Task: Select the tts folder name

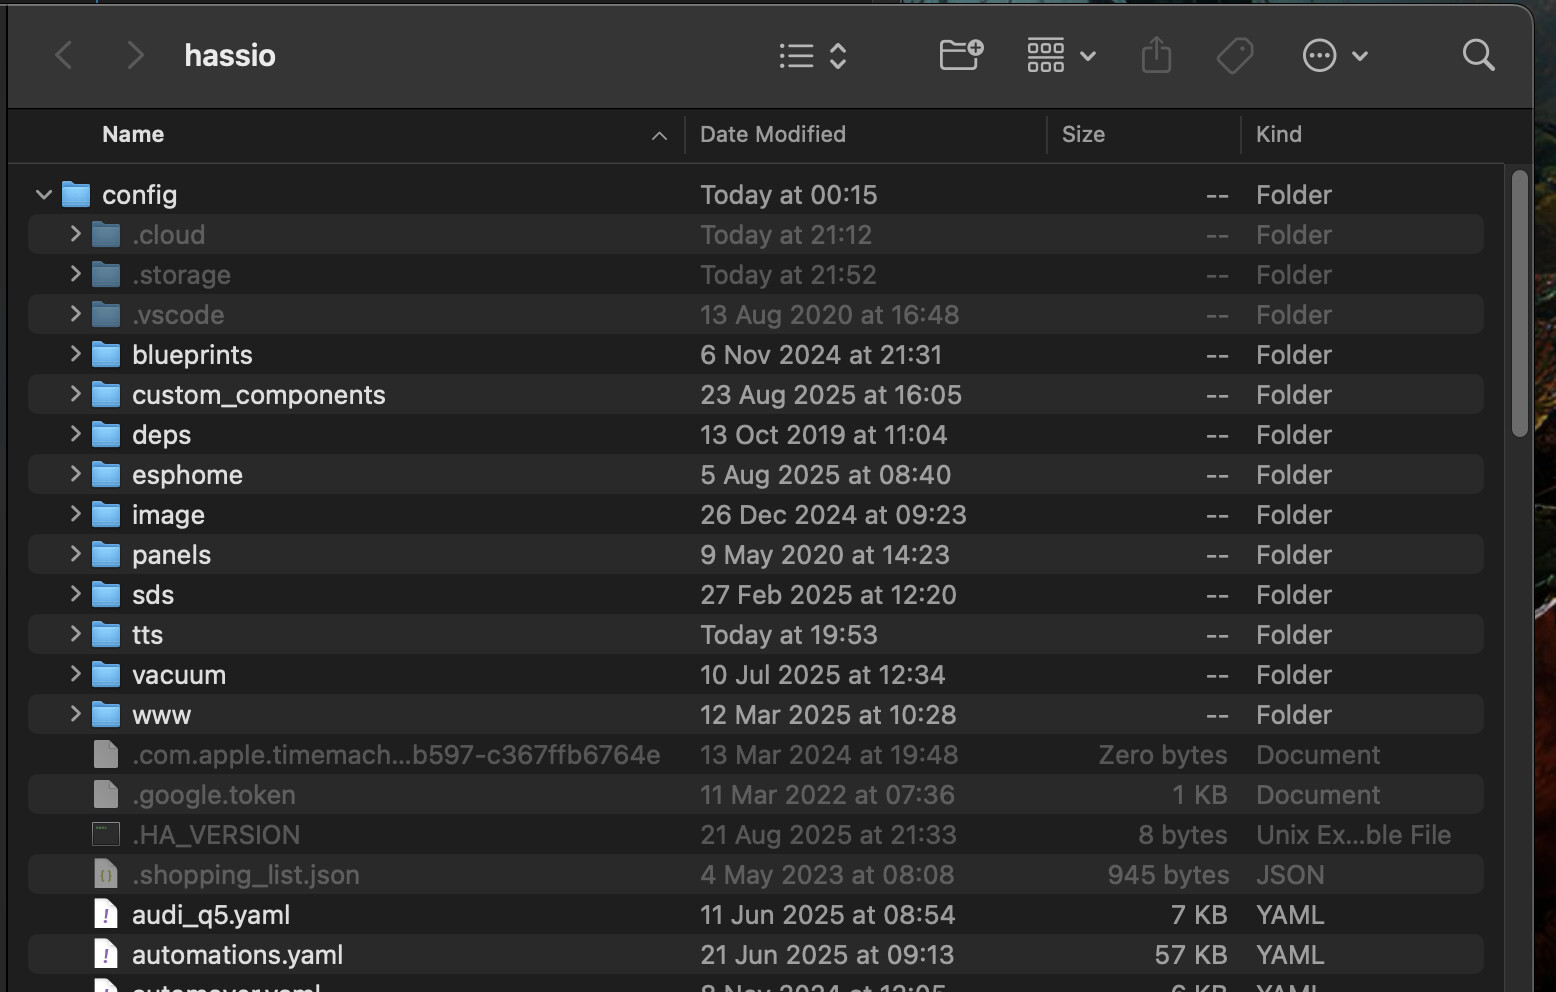Action: 148,635
